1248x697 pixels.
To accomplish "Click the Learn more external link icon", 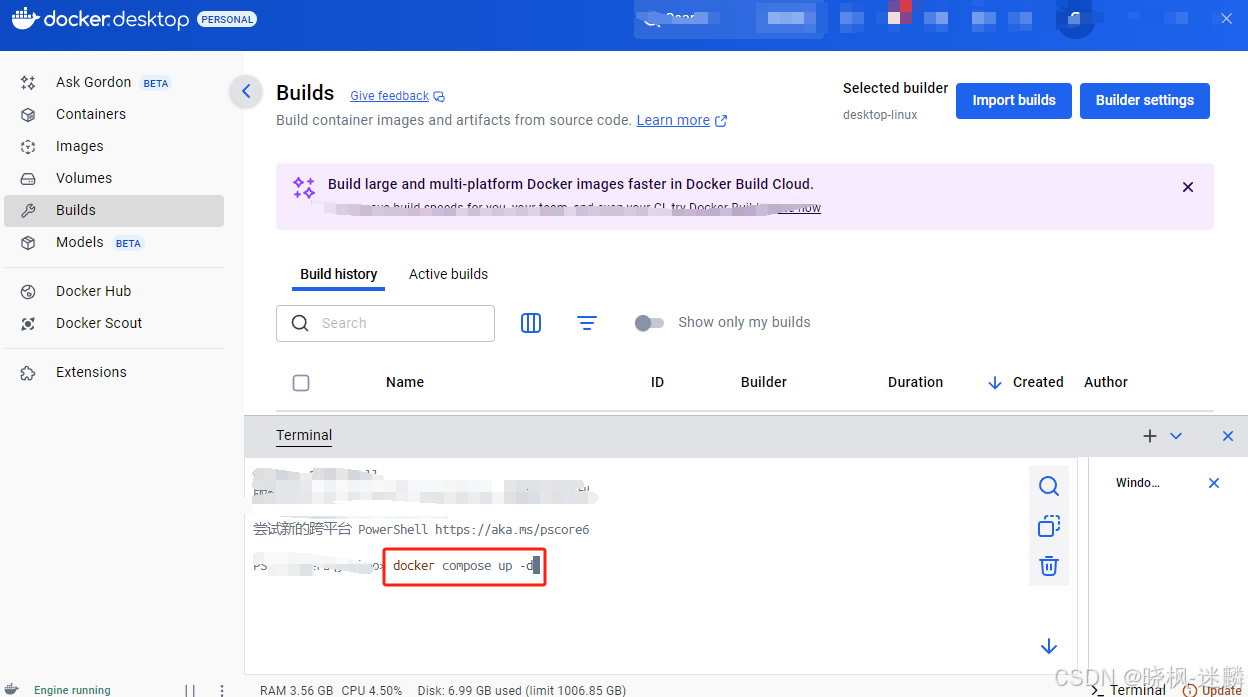I will coord(721,121).
